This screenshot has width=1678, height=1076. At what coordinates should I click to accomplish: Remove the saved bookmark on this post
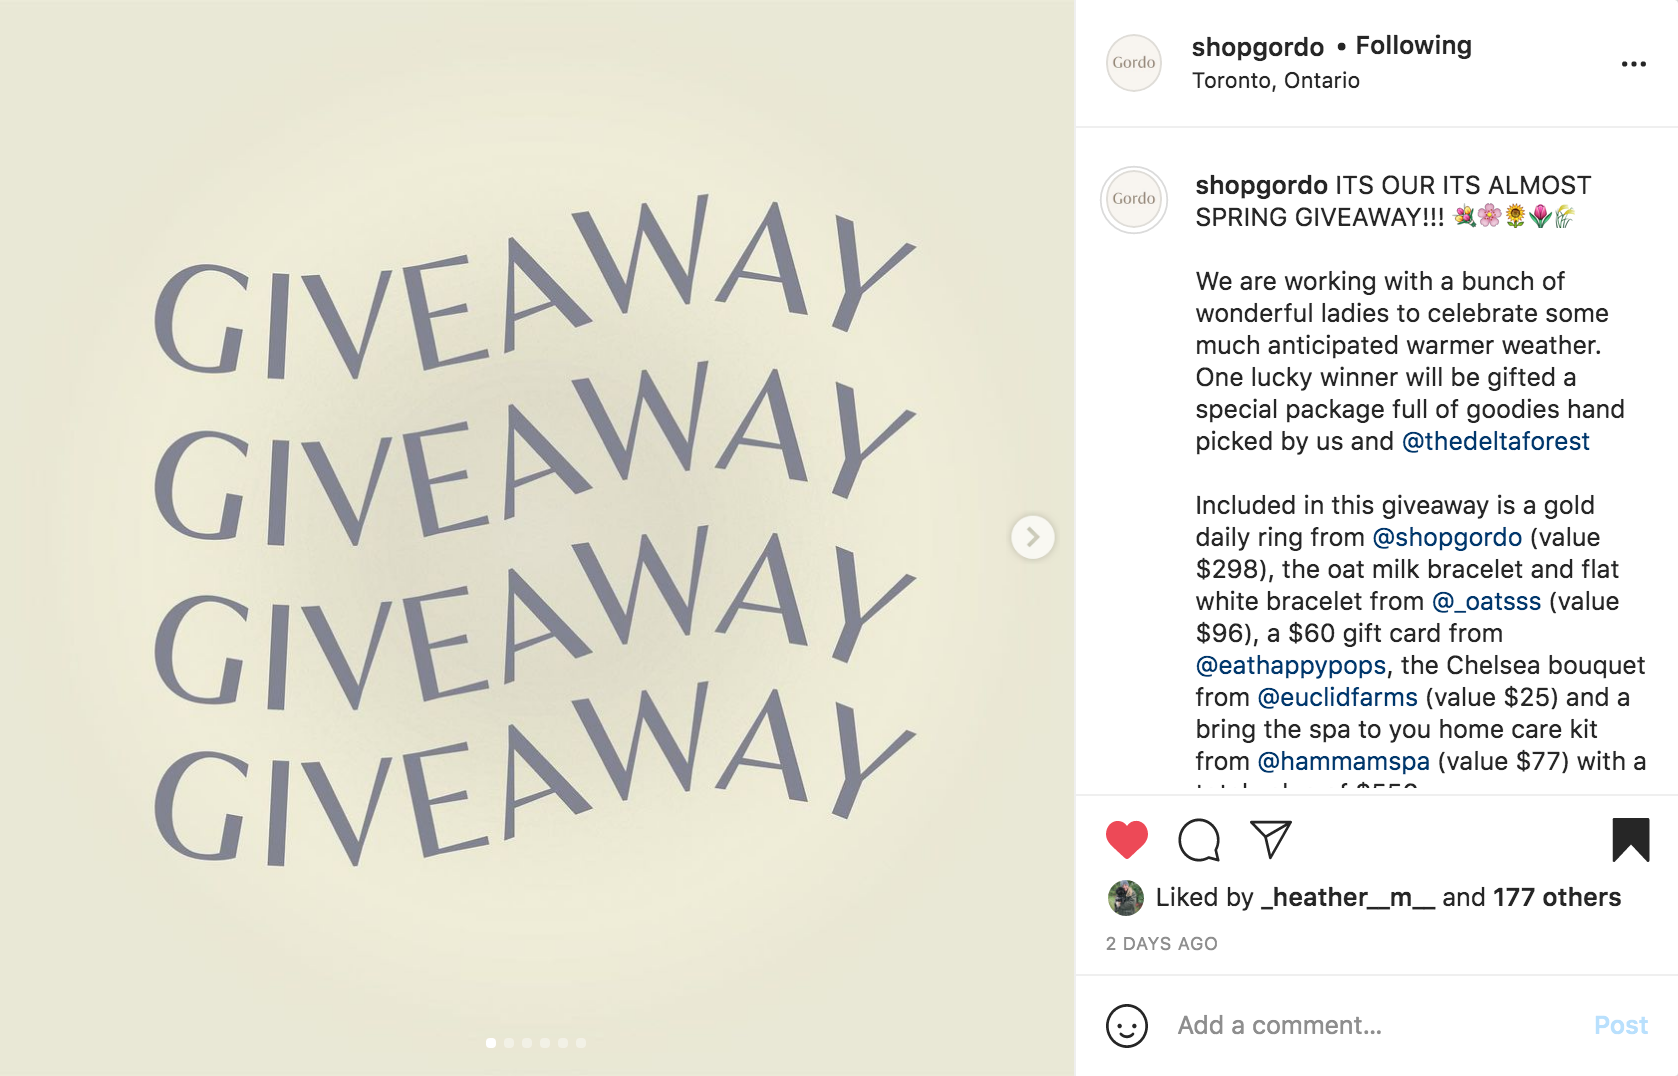coord(1630,840)
